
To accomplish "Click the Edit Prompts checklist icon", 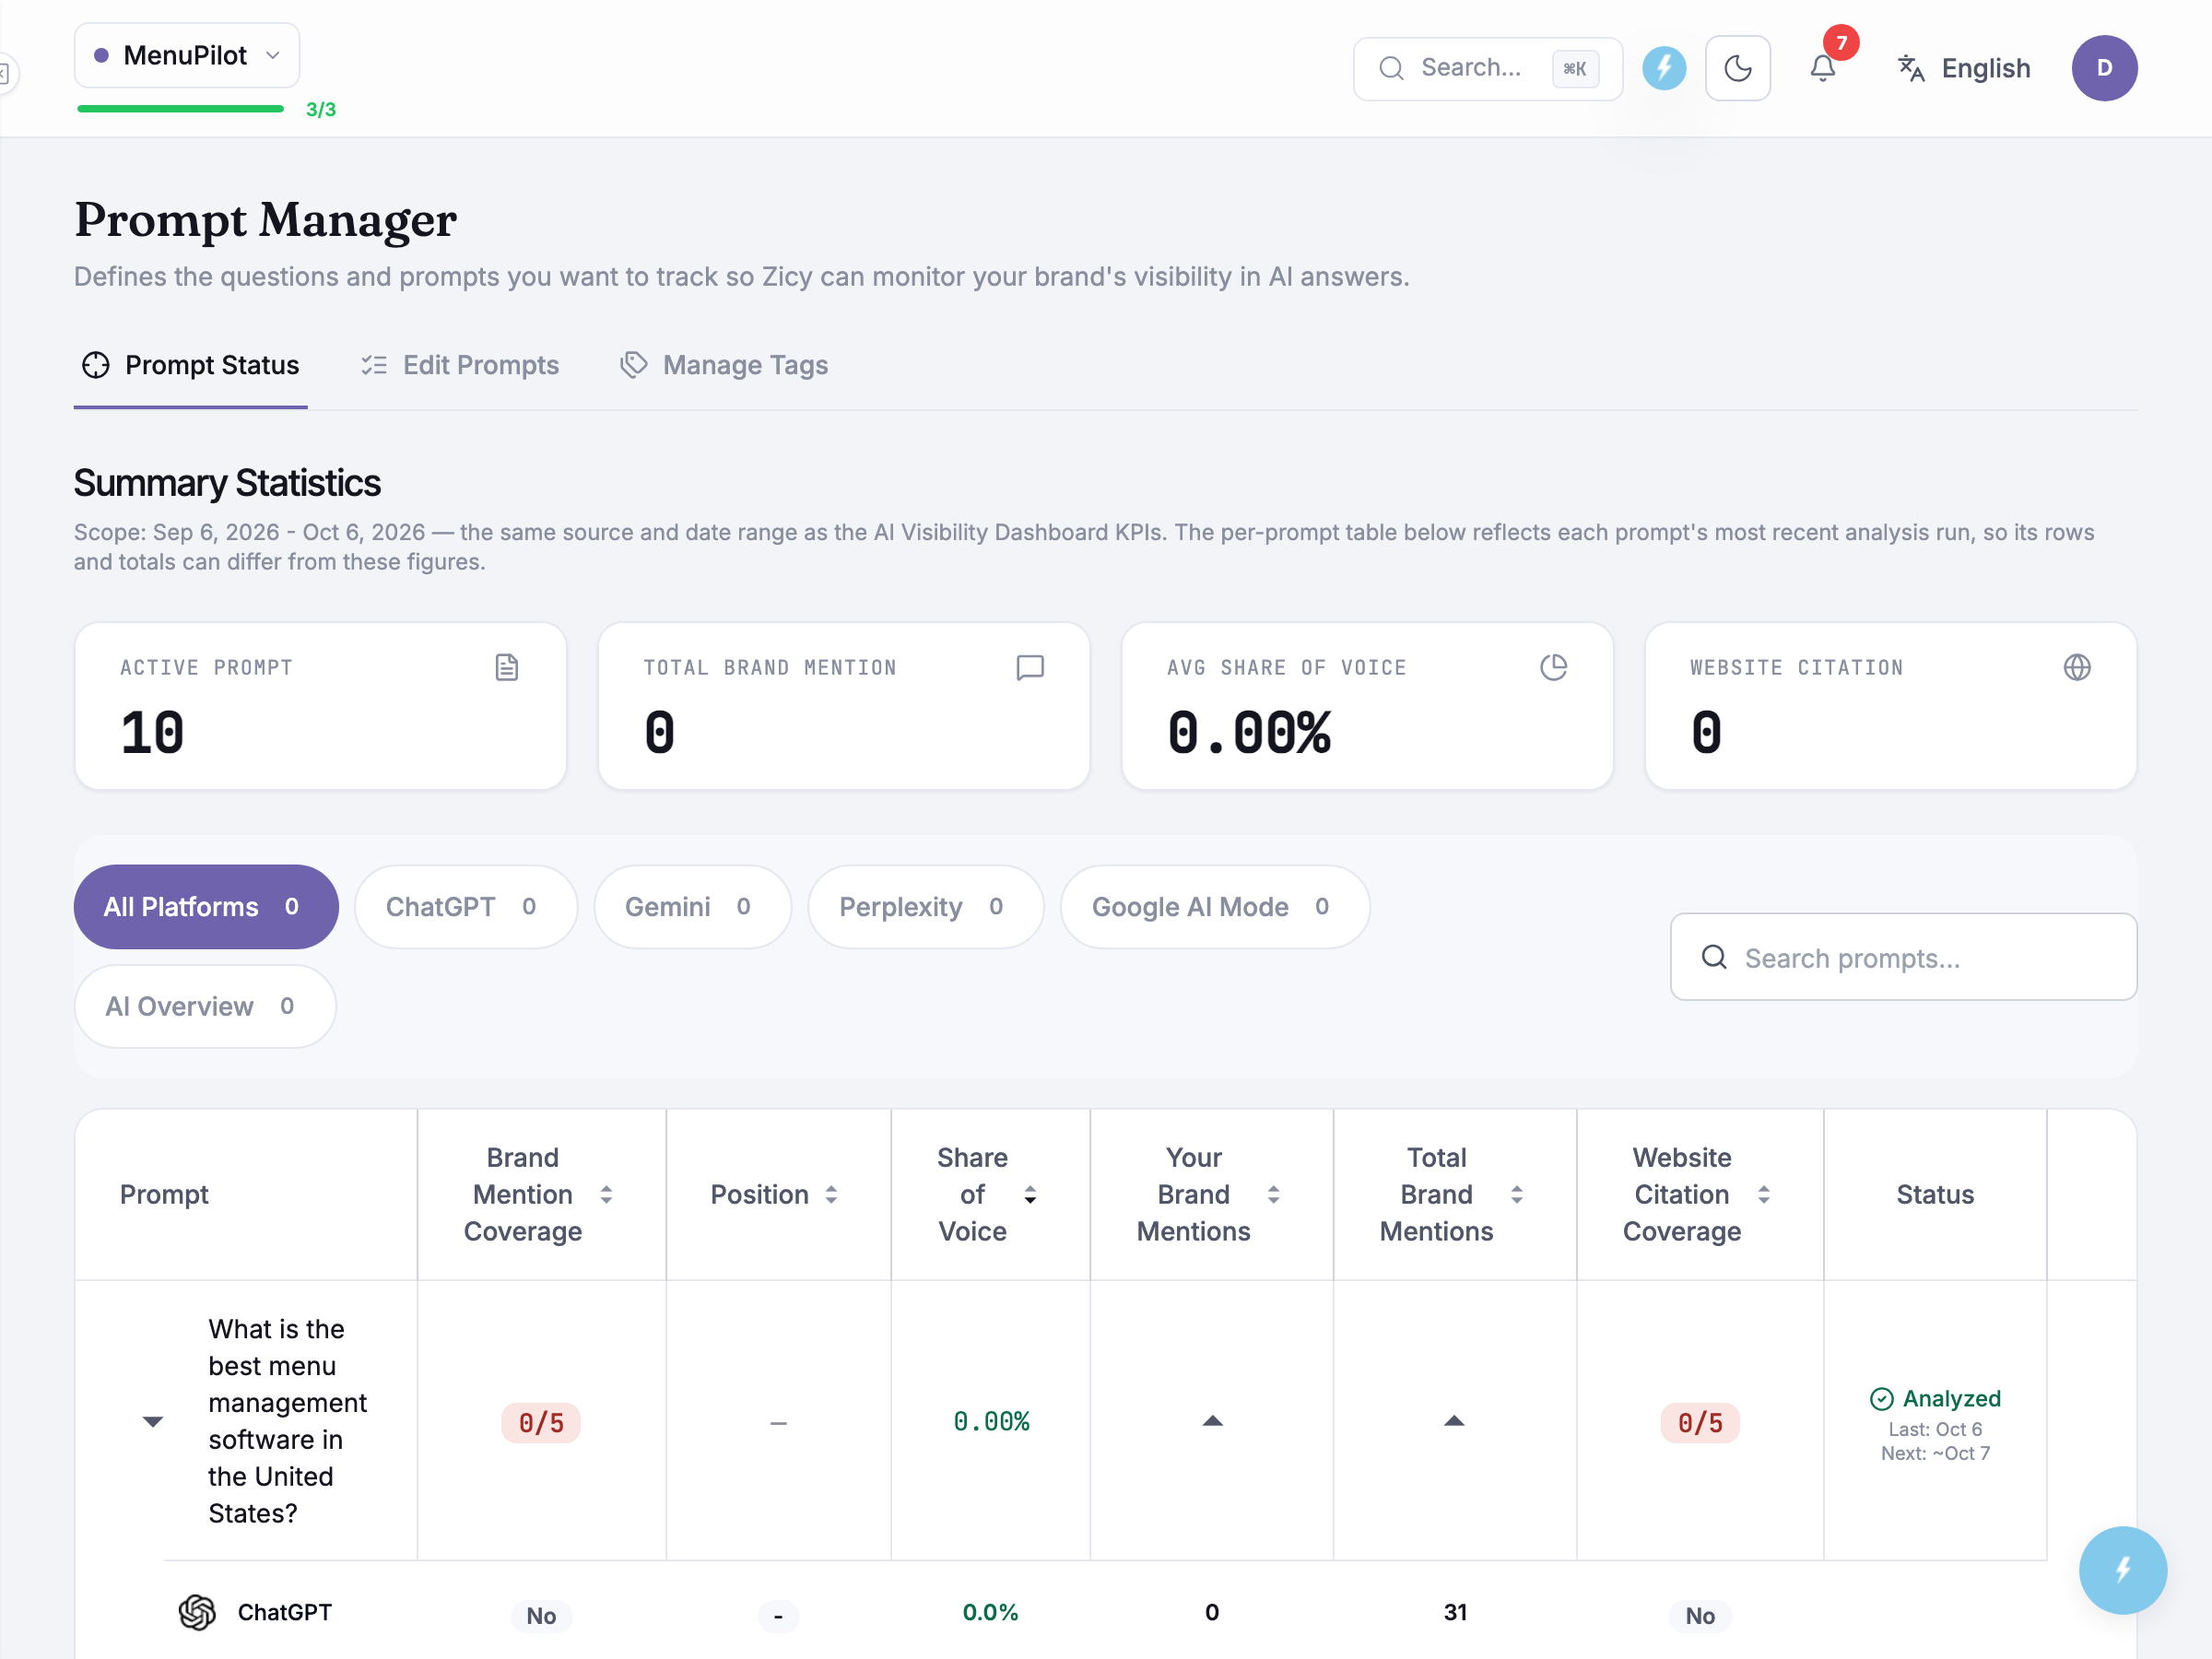I will tap(374, 365).
